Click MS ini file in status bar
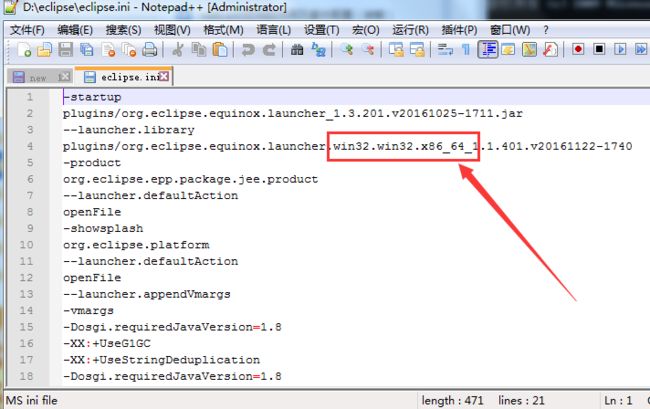Screen dimensions: 650x409 coord(32,400)
